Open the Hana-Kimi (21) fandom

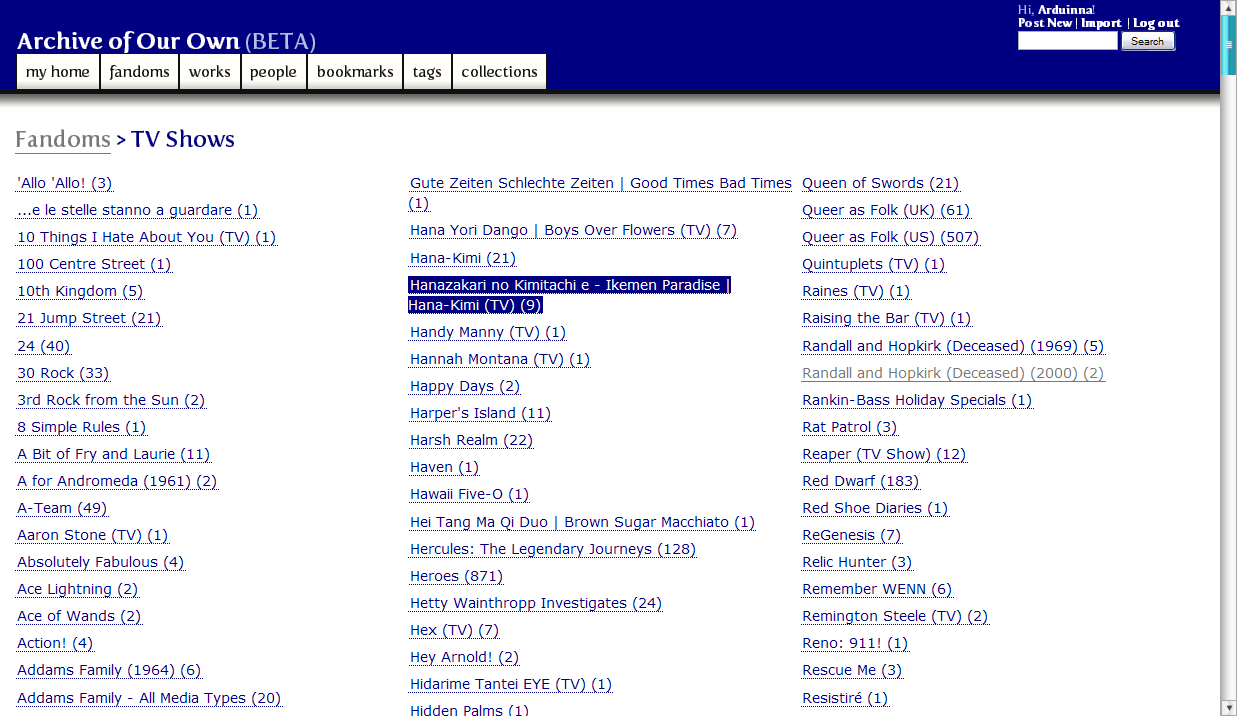pos(463,258)
